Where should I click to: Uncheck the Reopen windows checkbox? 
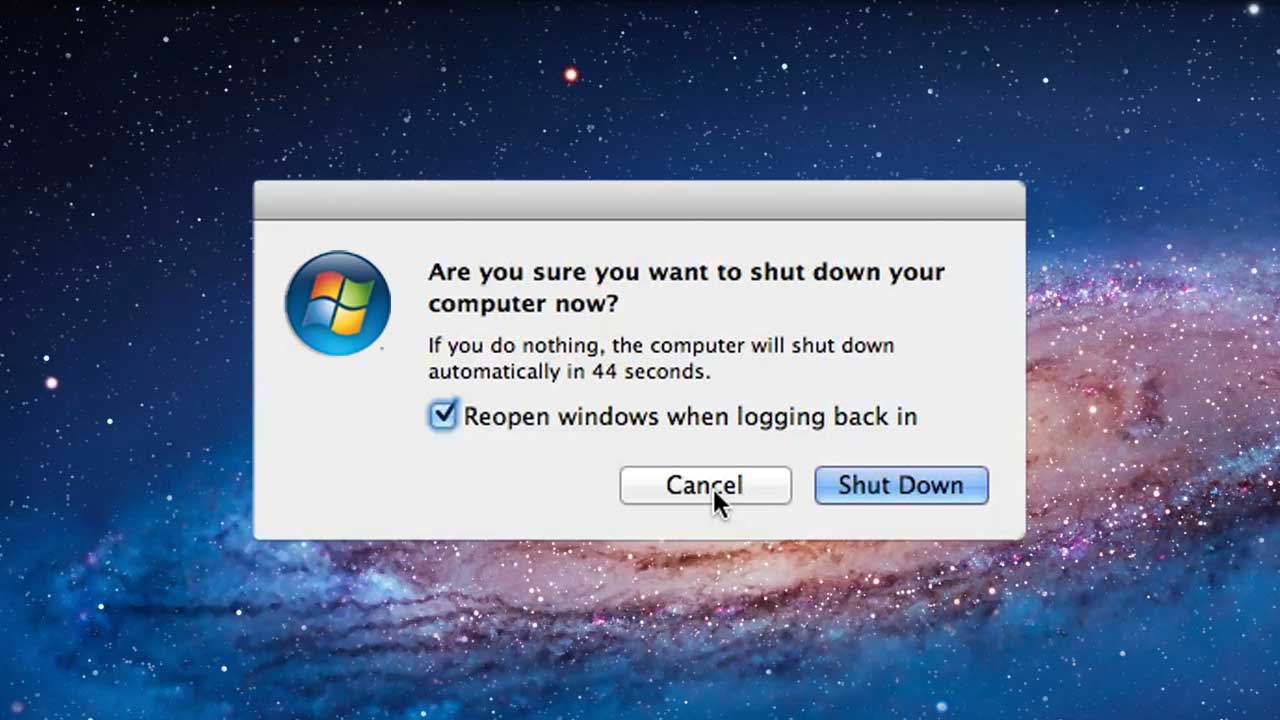(x=442, y=415)
